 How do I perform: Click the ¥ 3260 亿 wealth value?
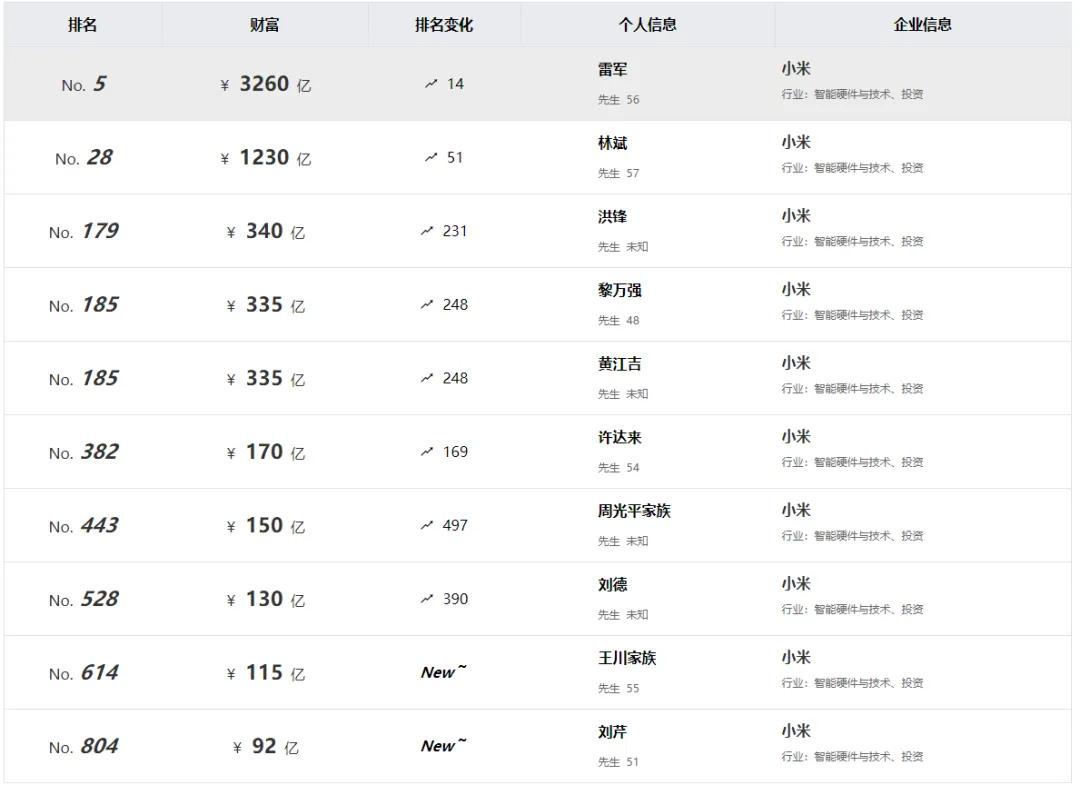coord(265,84)
